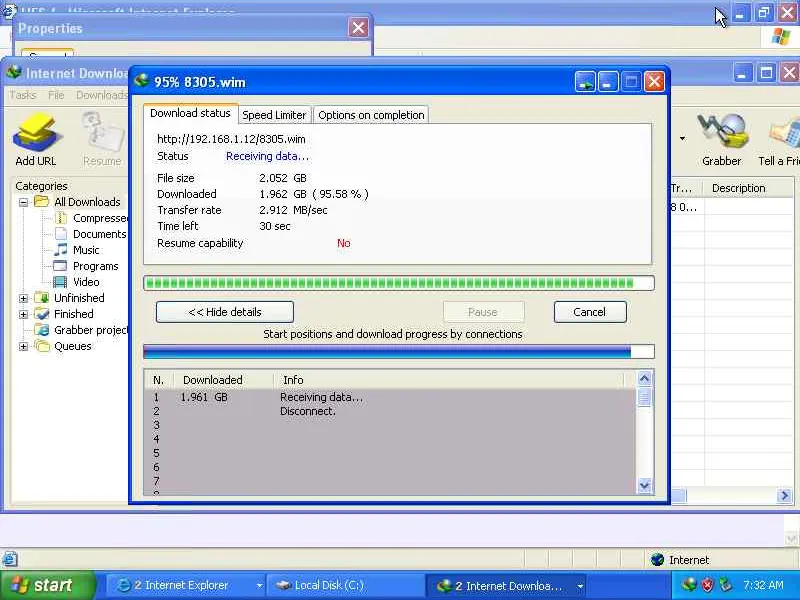The width and height of the screenshot is (800, 600).
Task: Select the Video category icon
Action: [60, 282]
